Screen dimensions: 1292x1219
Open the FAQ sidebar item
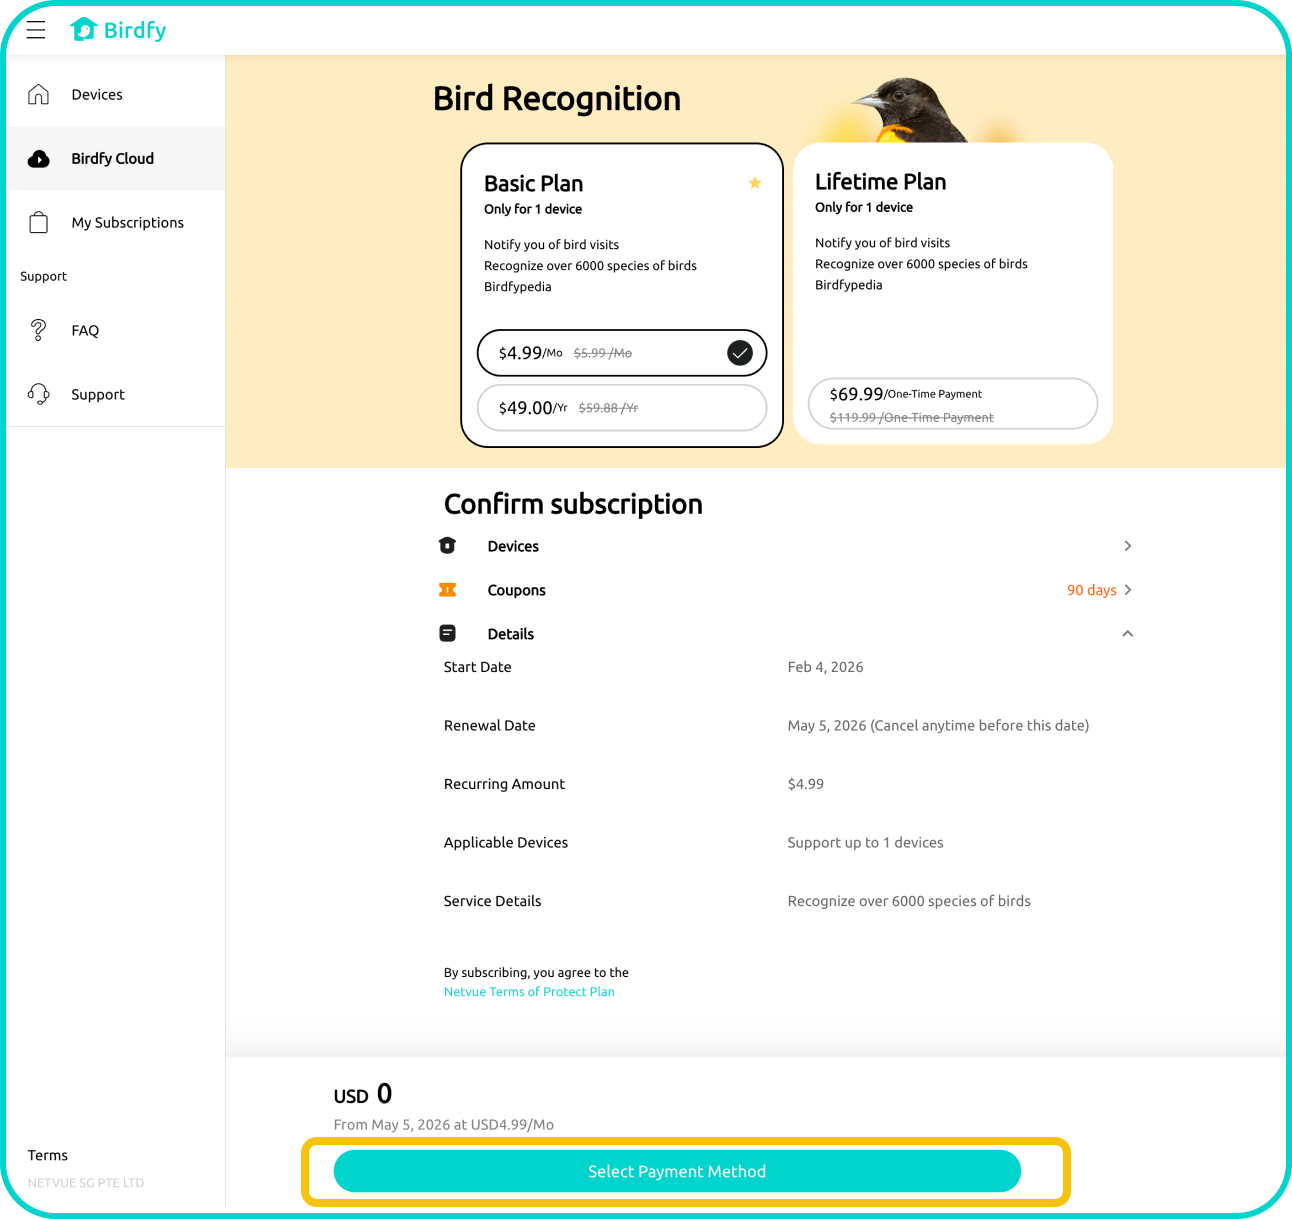coord(85,330)
